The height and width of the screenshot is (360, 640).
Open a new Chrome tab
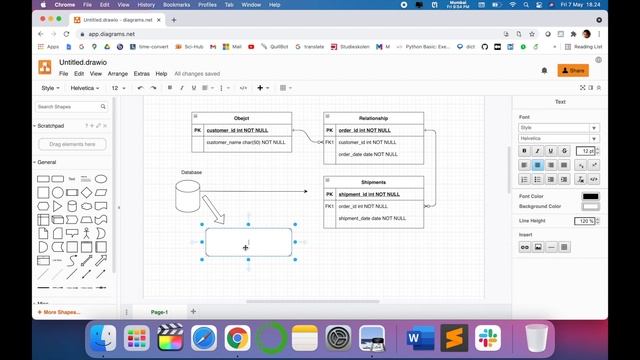click(x=174, y=20)
